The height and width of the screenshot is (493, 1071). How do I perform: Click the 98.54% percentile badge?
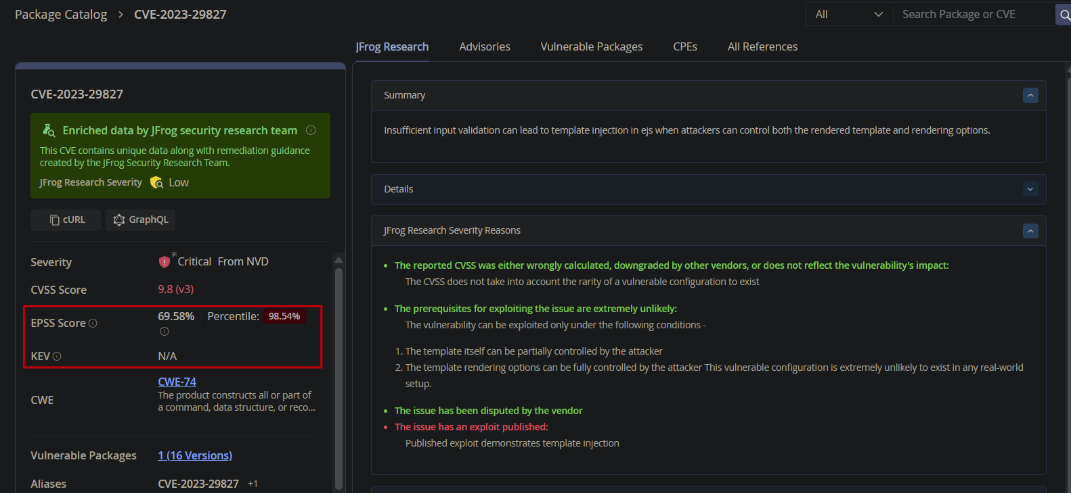pos(284,317)
